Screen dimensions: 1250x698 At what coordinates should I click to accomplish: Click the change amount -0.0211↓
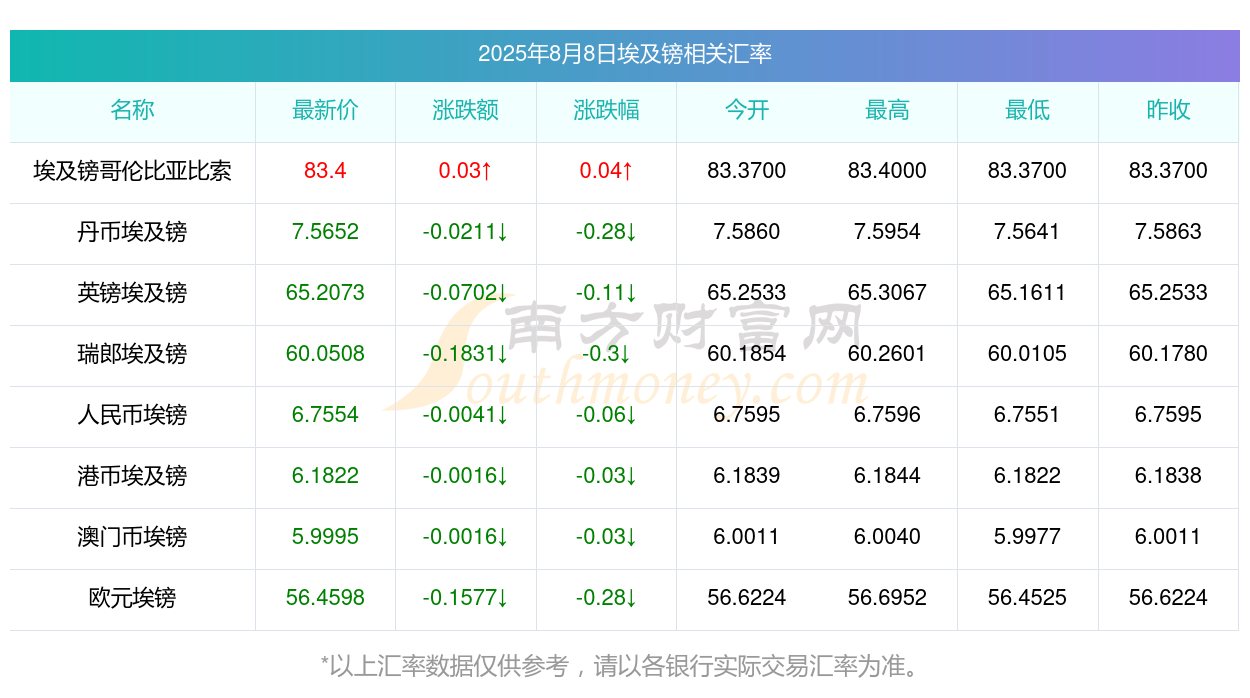click(466, 232)
